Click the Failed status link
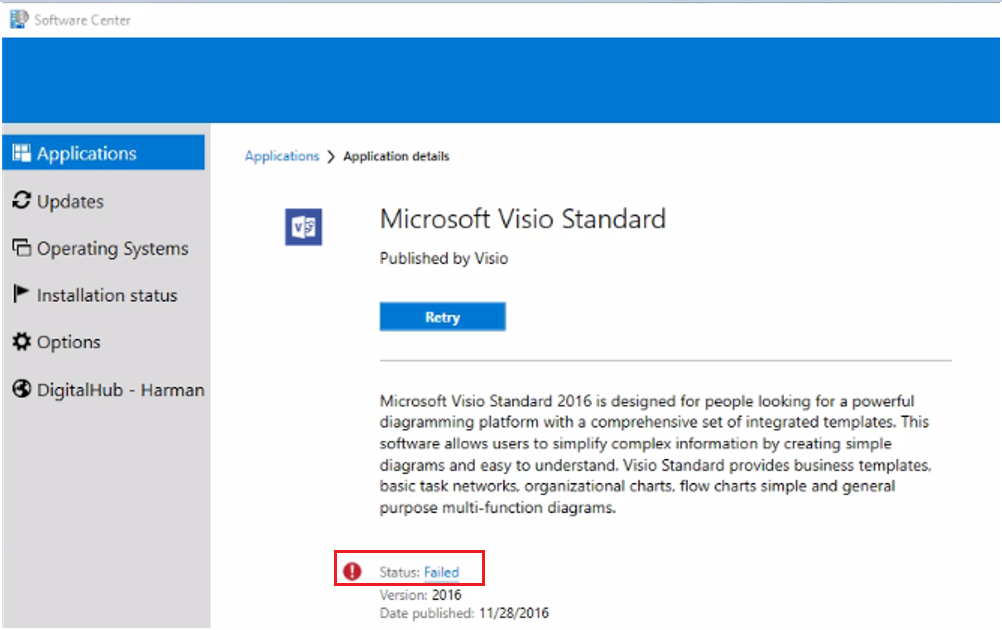Screen dimensions: 1002x630 (x=442, y=572)
